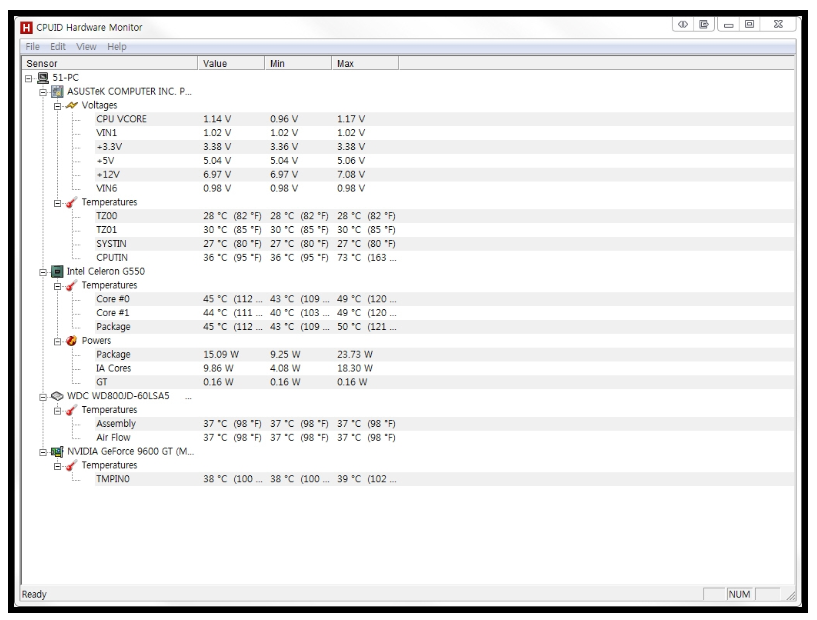Click the NUM status bar indicator
The image size is (817, 620).
point(739,594)
